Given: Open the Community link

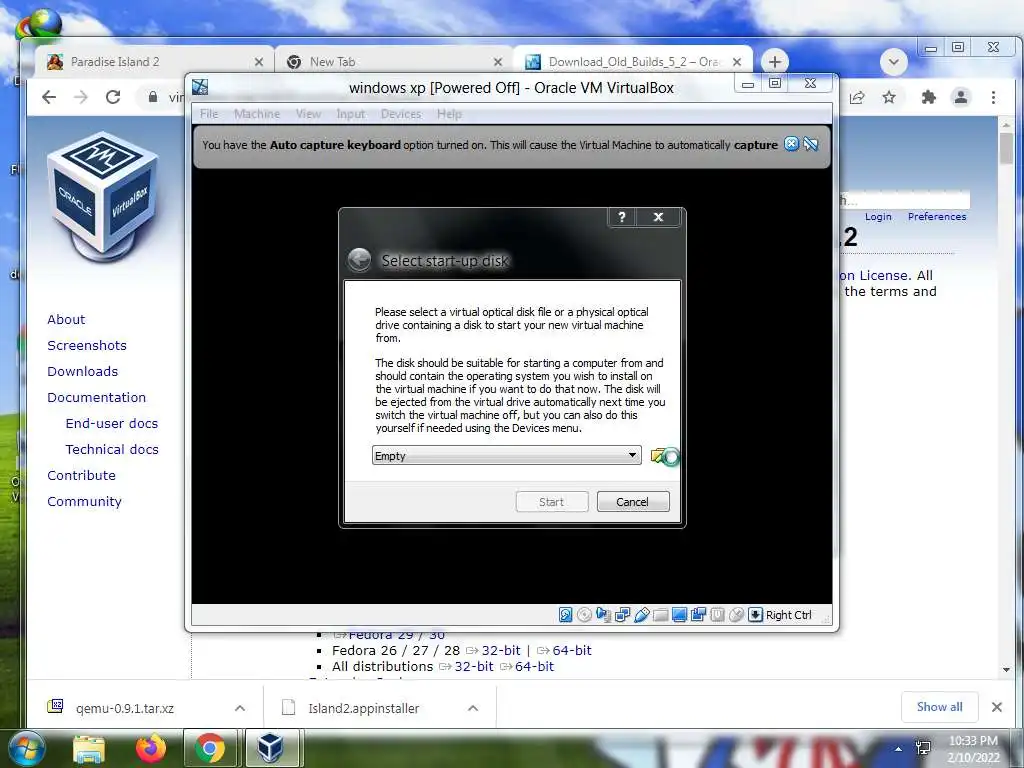Looking at the screenshot, I should pos(84,502).
